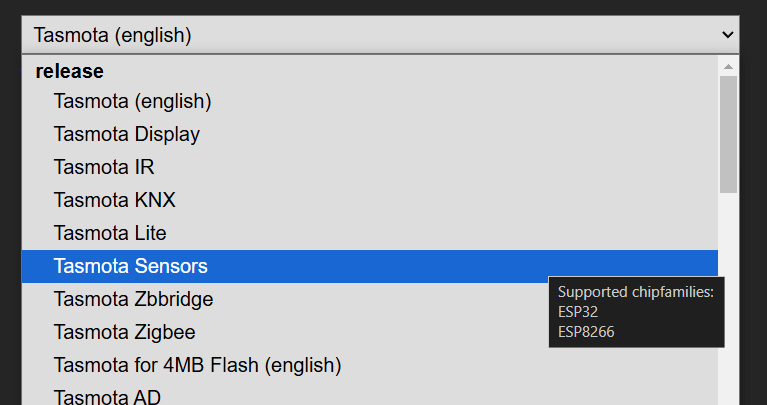Click the Supported chipfamilies tooltip heading
Viewport: 767px width, 405px height.
pos(635,292)
